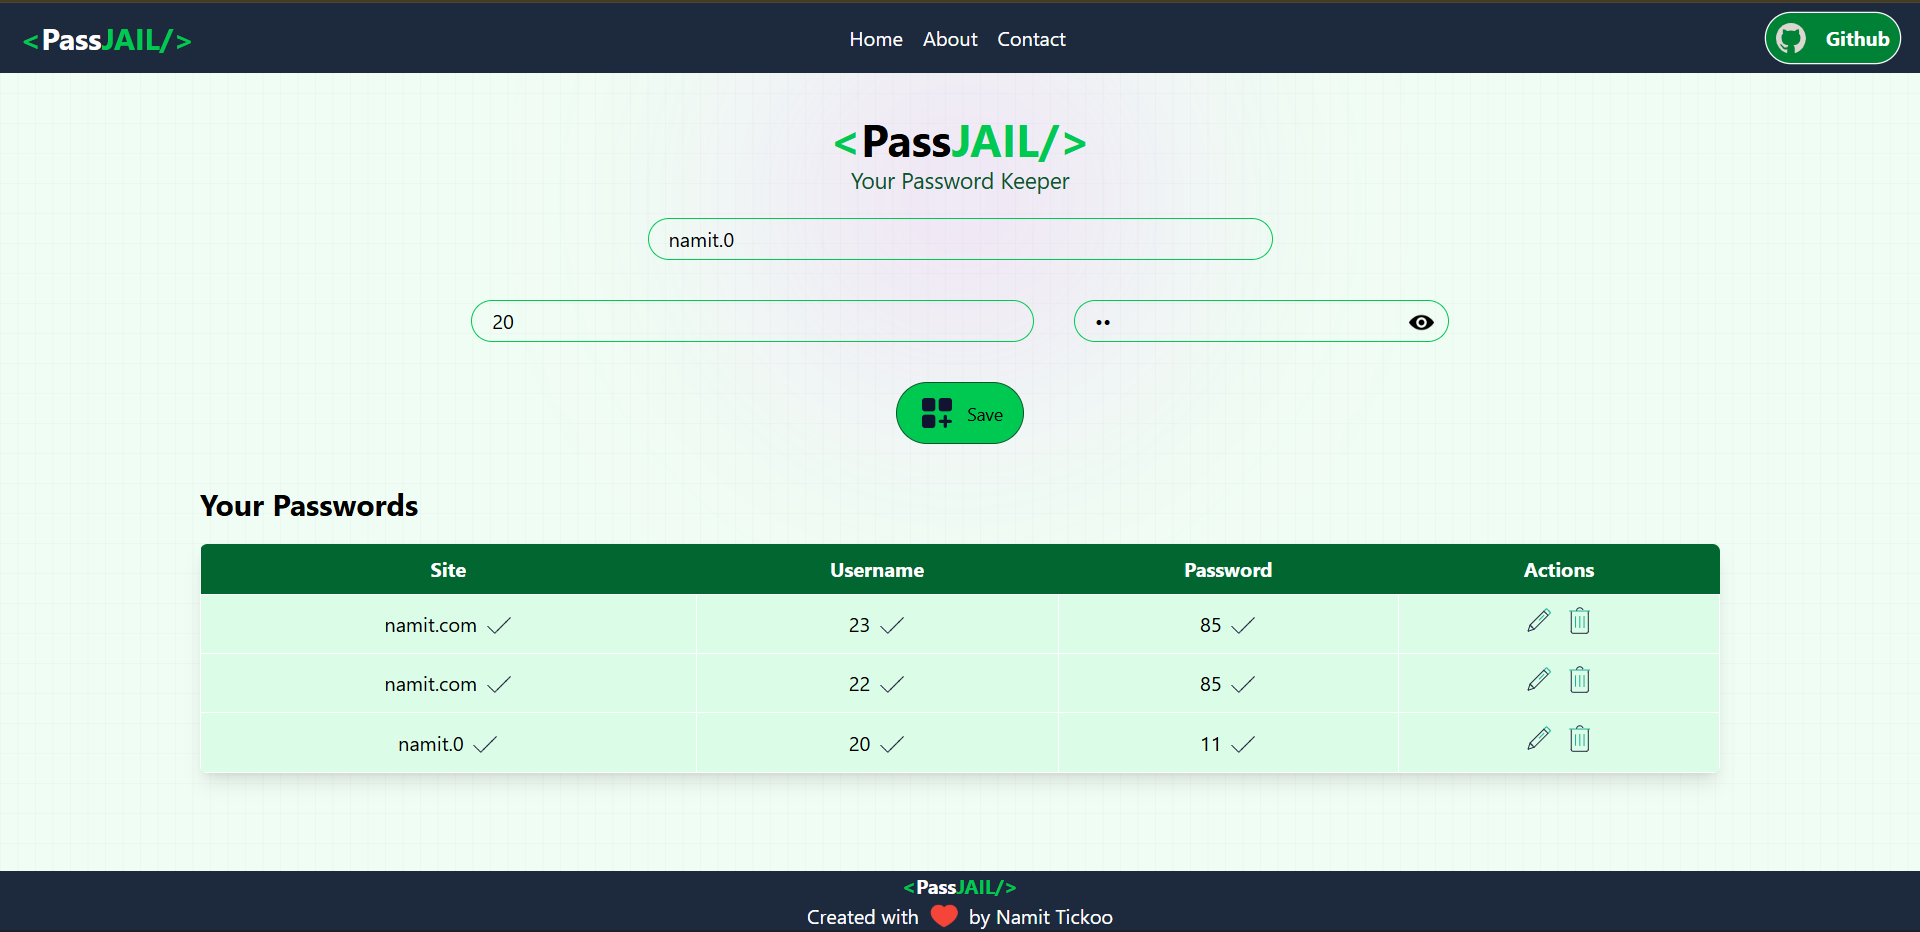Copy the site namit.0 using its check icon
1920x932 pixels.
pyautogui.click(x=485, y=744)
